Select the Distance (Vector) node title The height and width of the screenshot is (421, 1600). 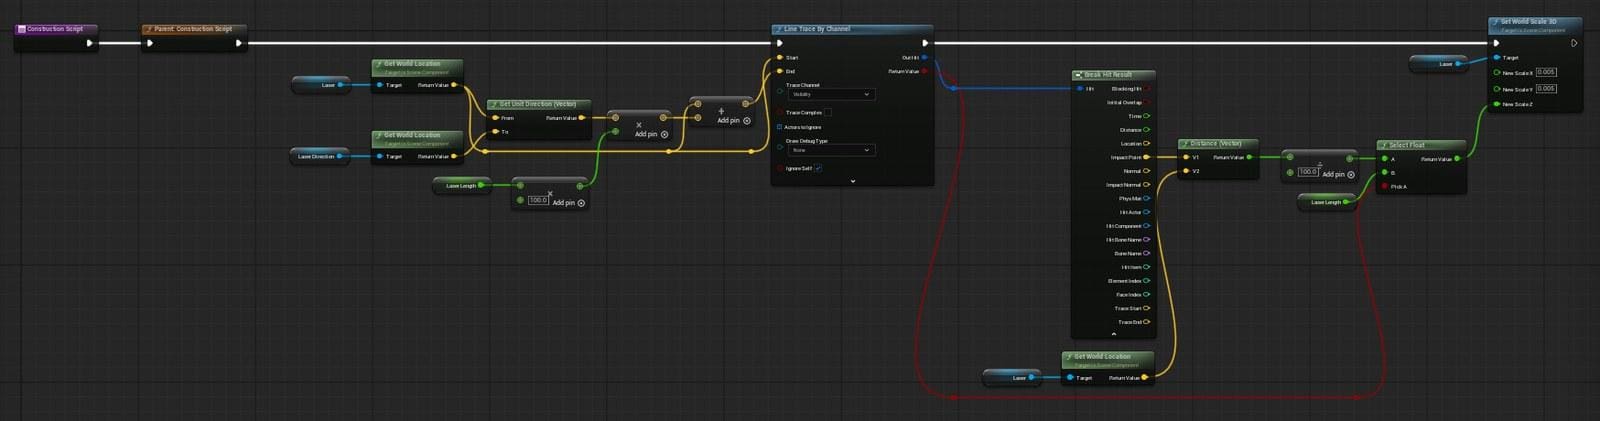point(1216,144)
